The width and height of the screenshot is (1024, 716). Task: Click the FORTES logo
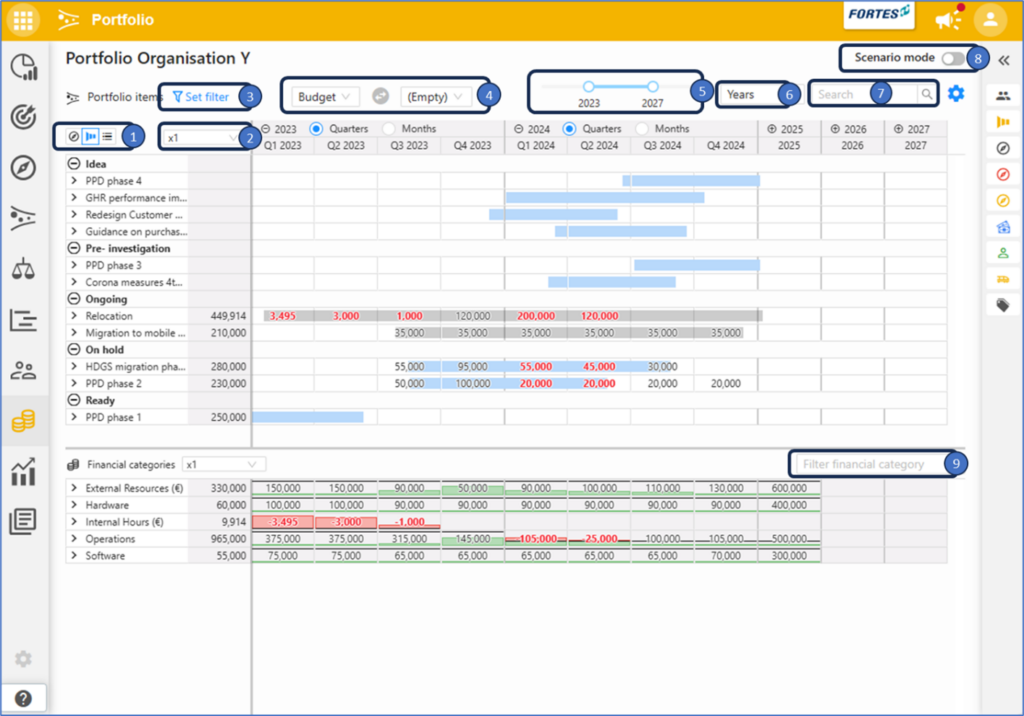click(878, 14)
